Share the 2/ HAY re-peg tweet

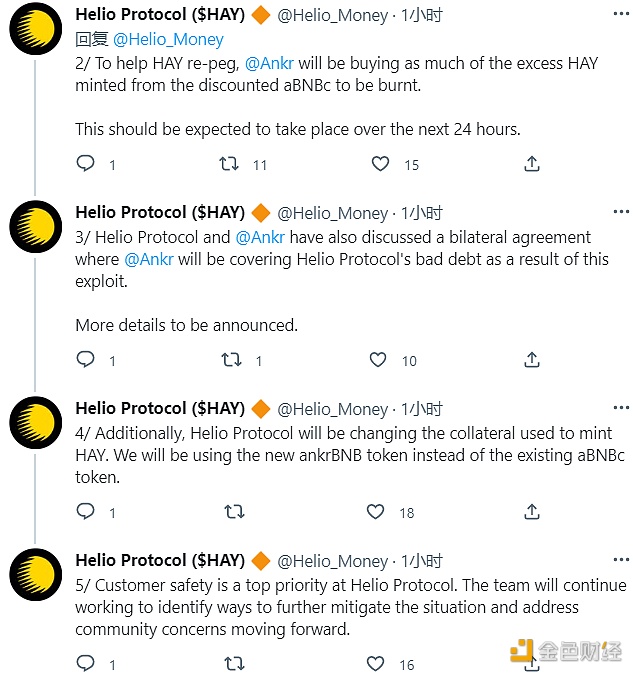coord(532,163)
